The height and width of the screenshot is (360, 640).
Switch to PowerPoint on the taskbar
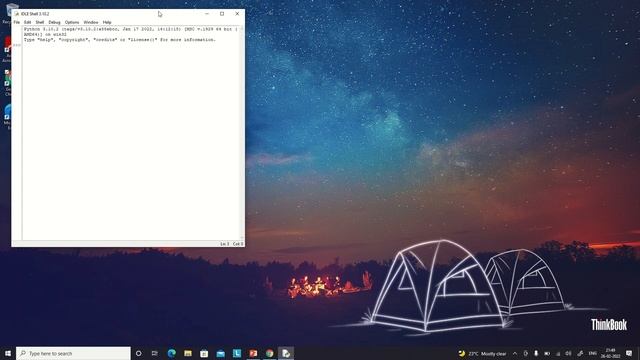pos(253,353)
